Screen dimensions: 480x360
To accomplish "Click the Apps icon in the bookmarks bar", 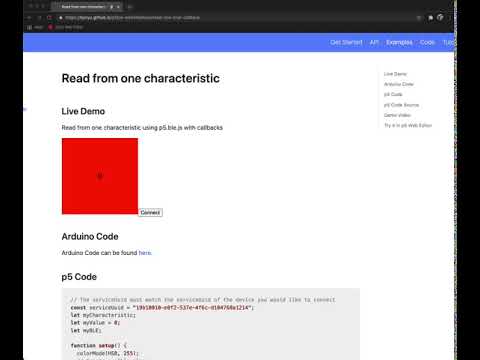I will coord(30,27).
